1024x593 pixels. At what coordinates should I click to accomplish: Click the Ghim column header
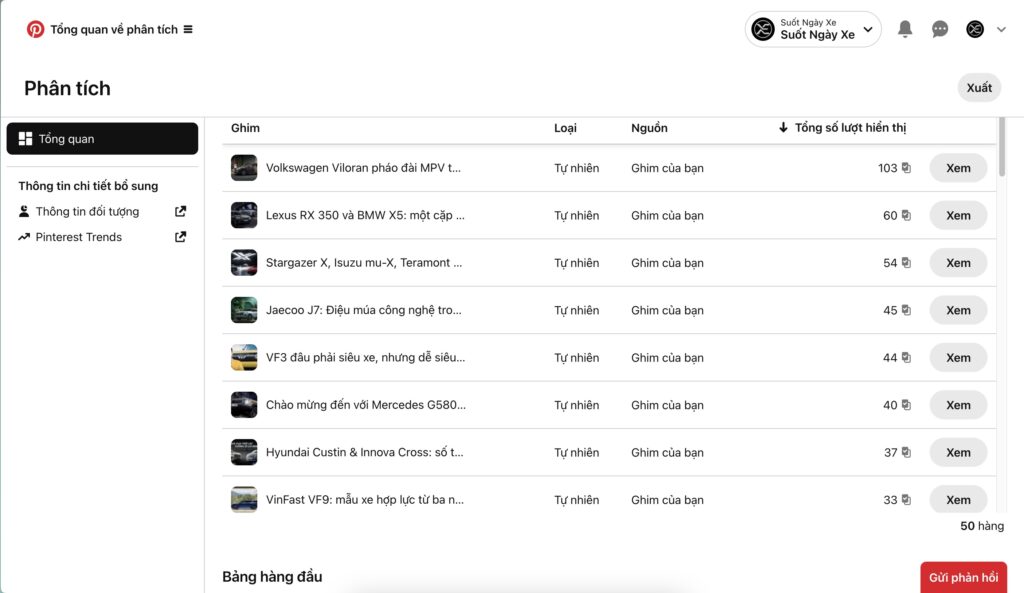(x=246, y=128)
